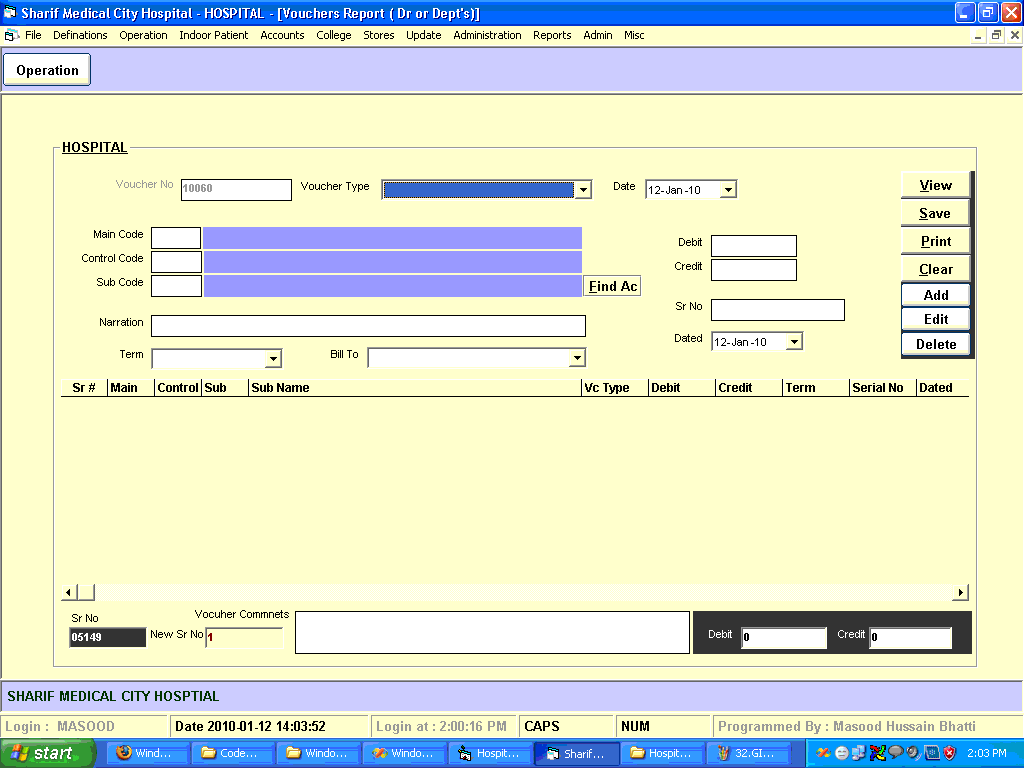Click the Serial No column header
1024x768 pixels.
[x=882, y=388]
